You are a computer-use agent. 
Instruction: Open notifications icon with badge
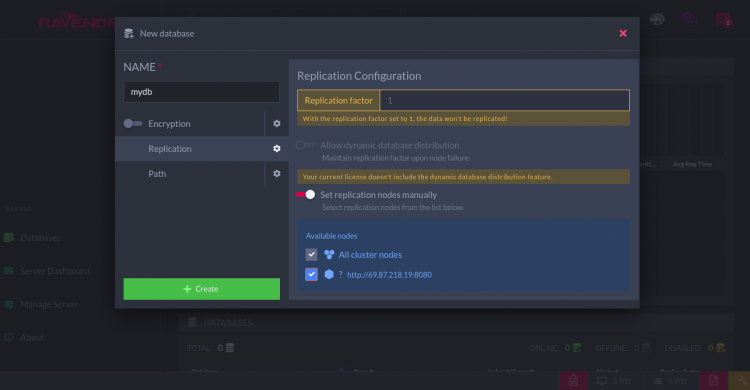(724, 20)
